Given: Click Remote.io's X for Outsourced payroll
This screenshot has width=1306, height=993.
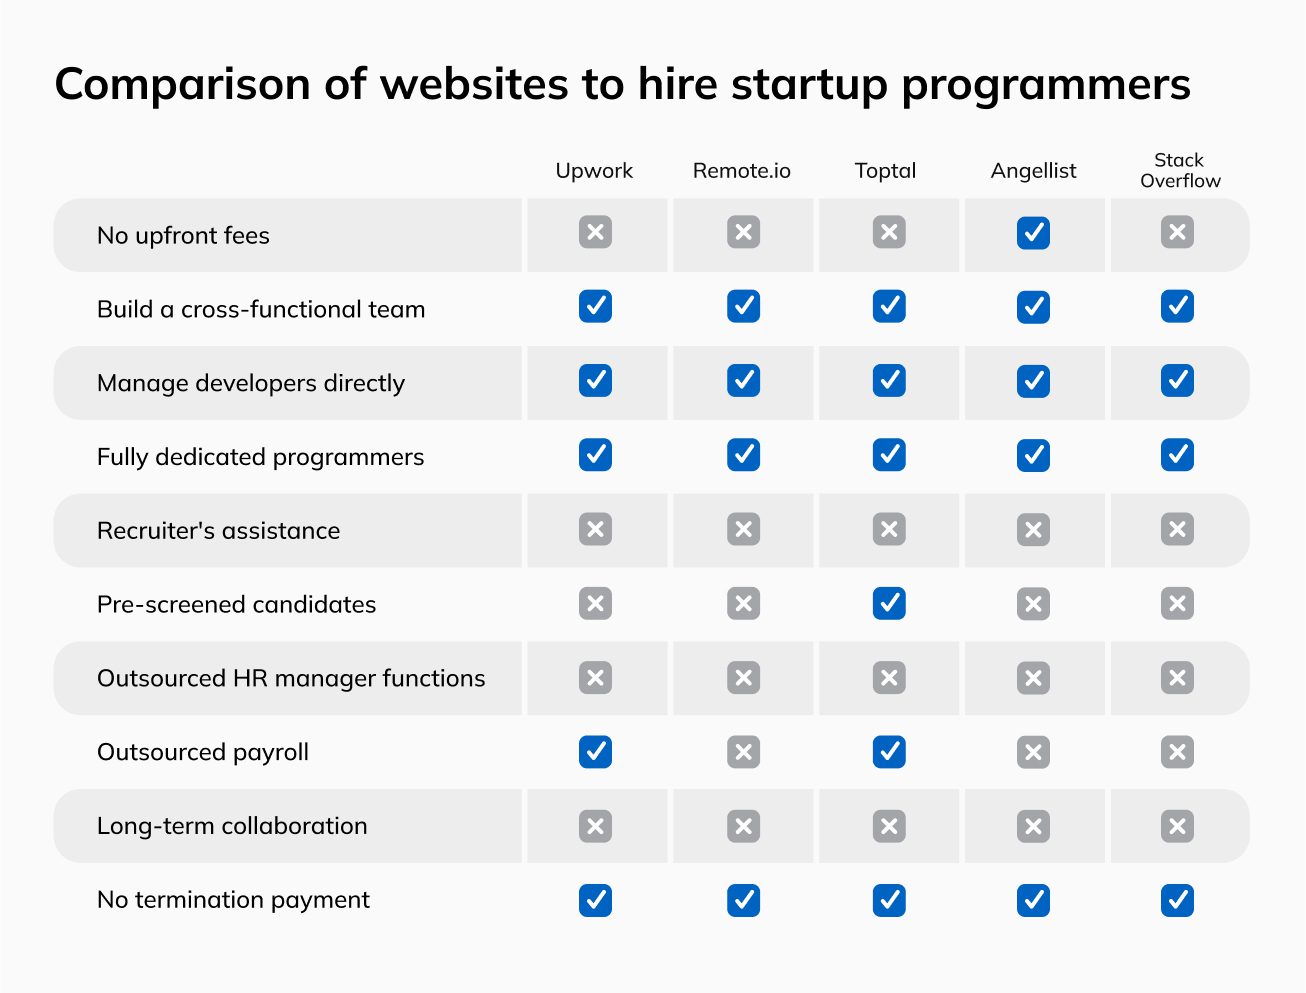Looking at the screenshot, I should tap(743, 751).
